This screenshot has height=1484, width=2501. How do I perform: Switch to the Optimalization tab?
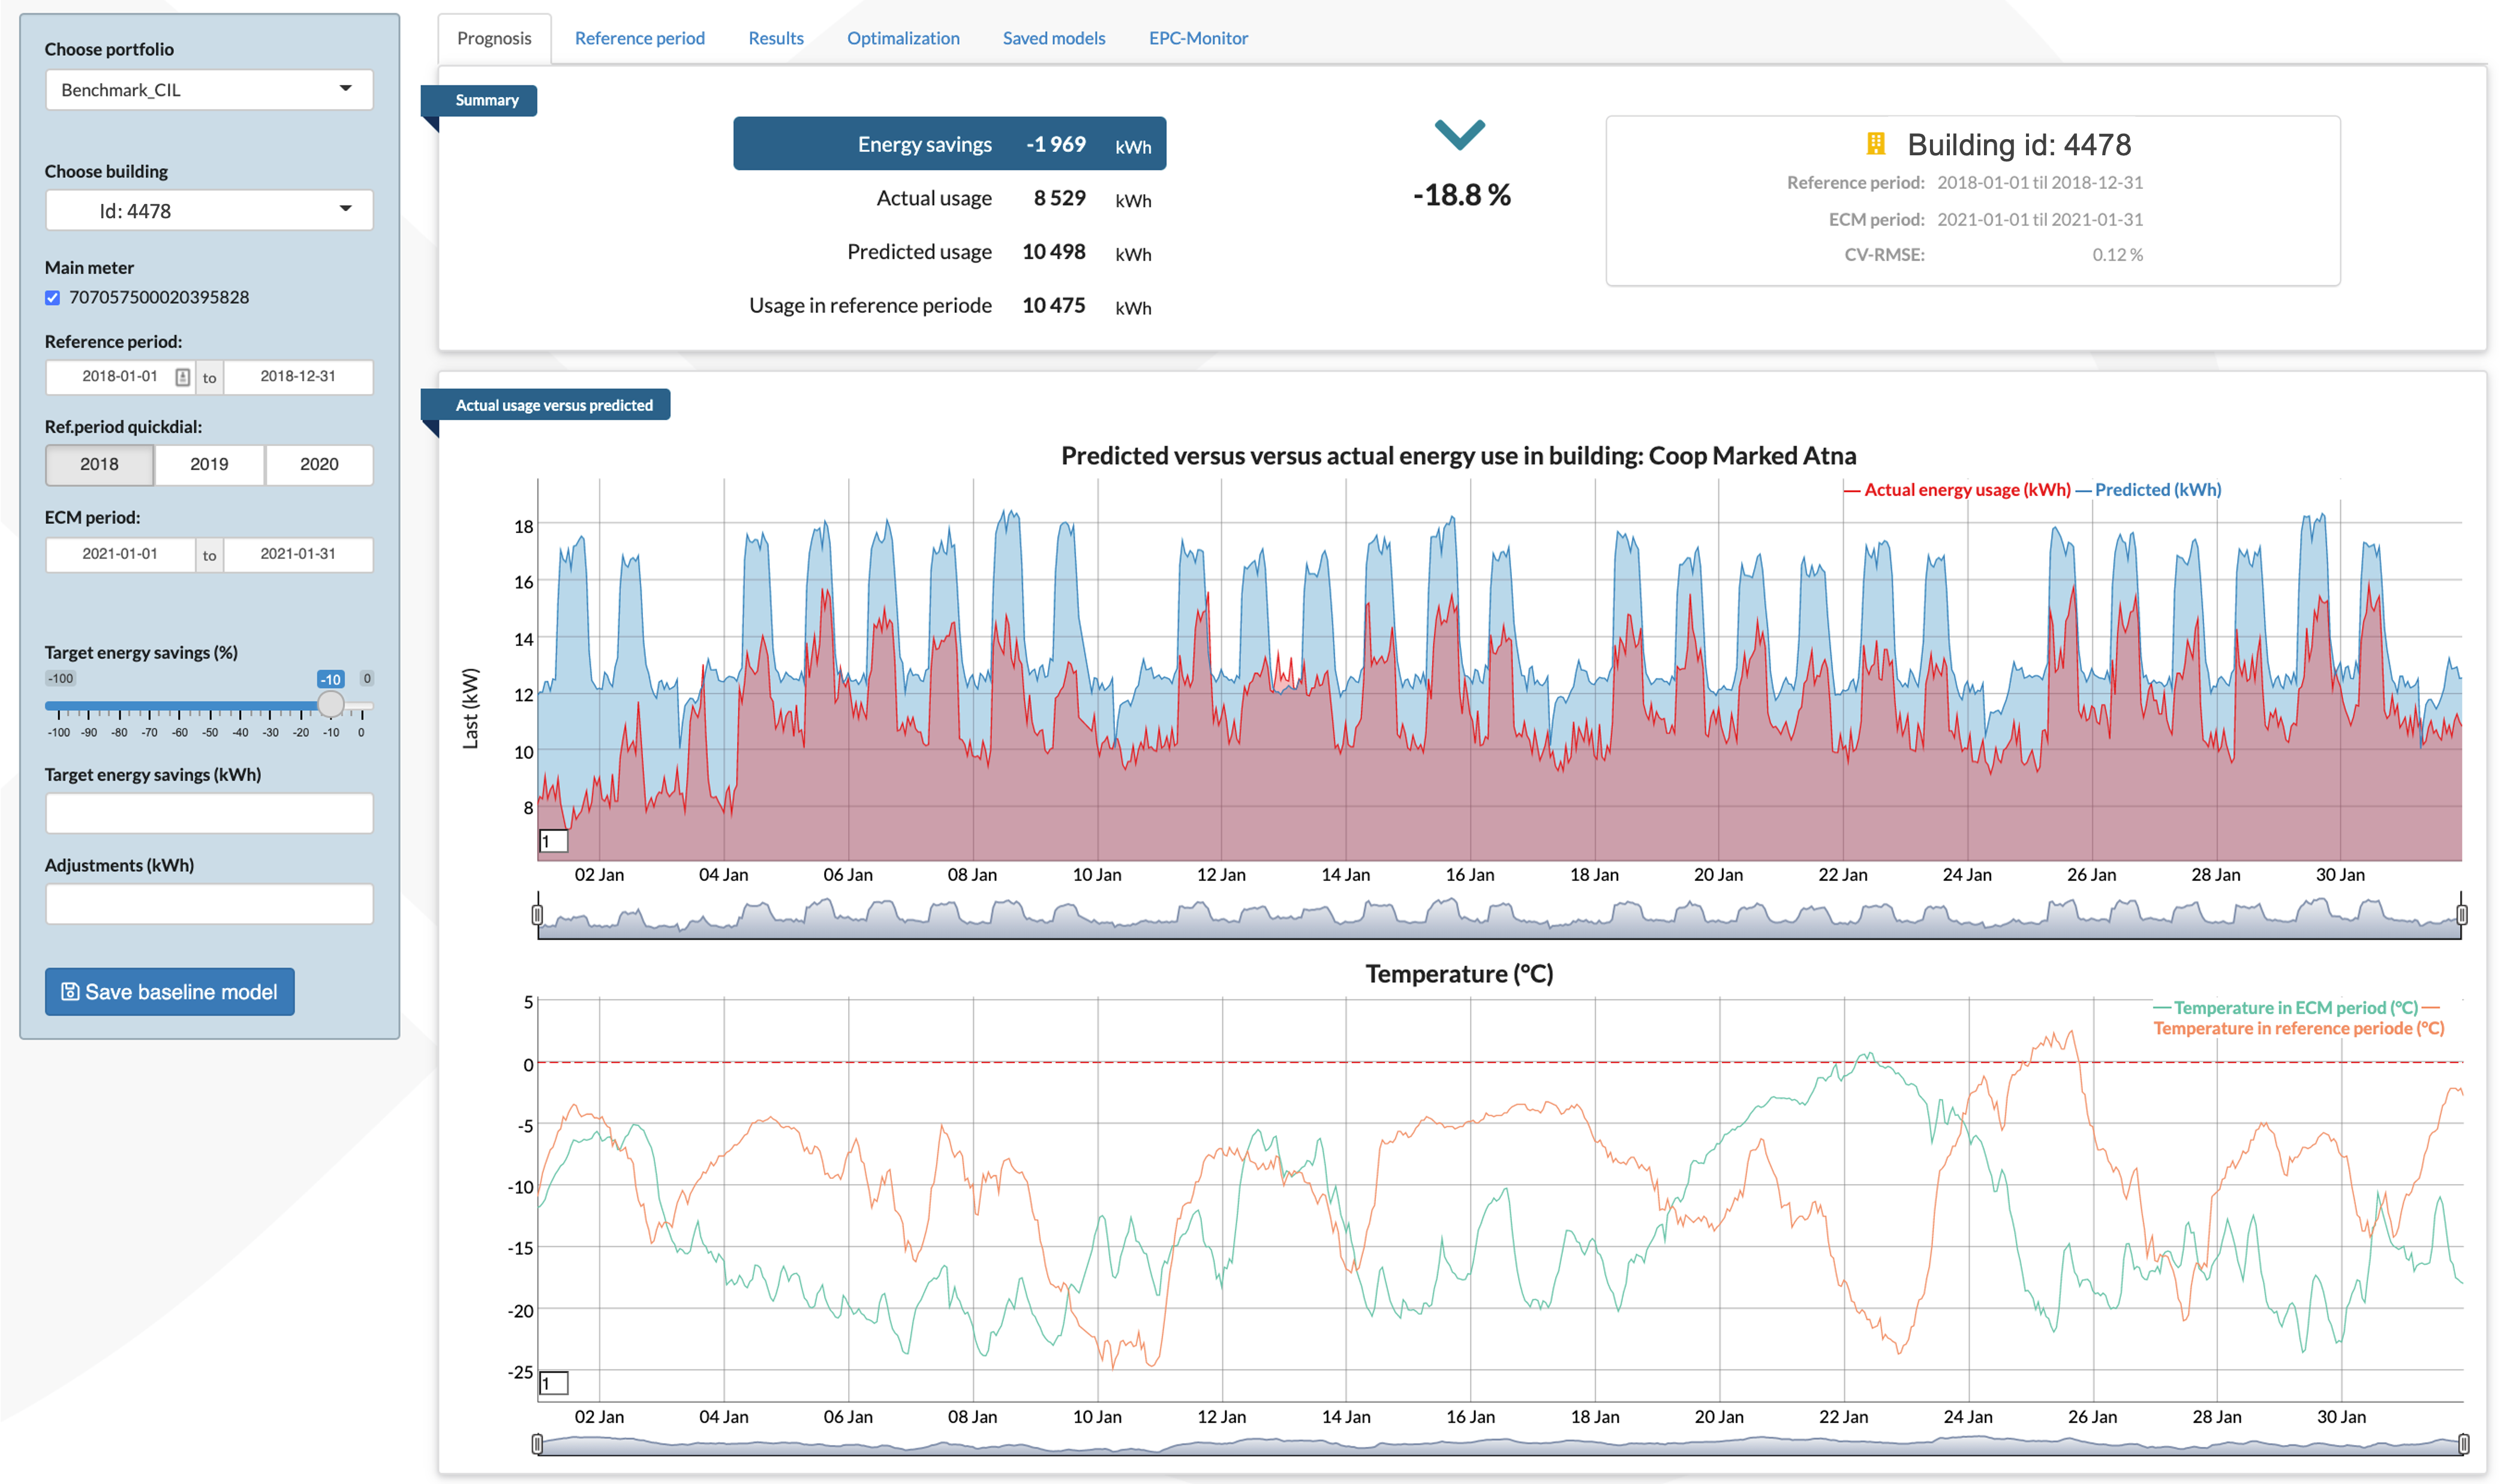tap(902, 38)
